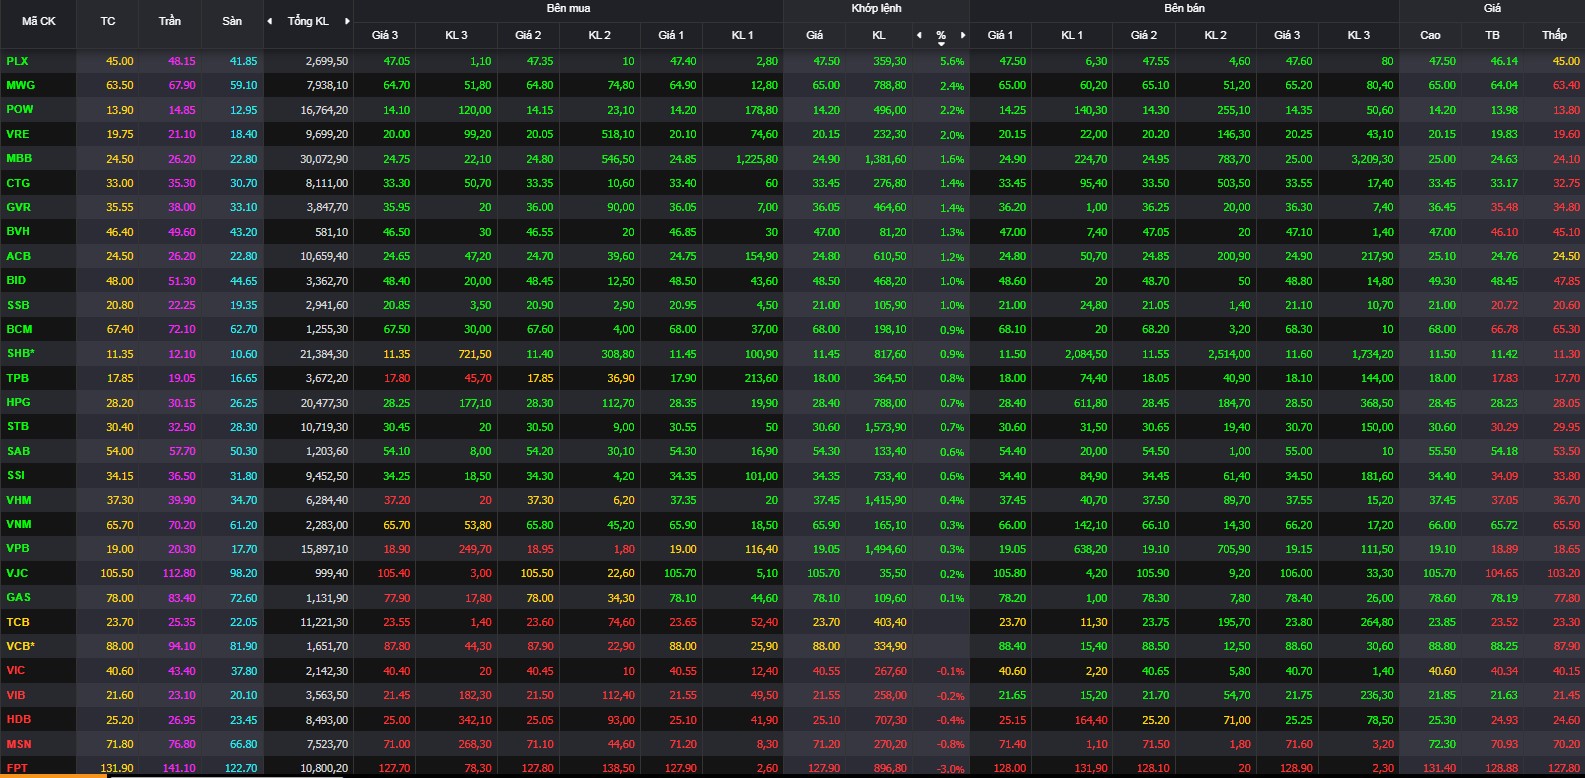Open stock symbol VIB
This screenshot has height=778, width=1585.
pyautogui.click(x=16, y=695)
